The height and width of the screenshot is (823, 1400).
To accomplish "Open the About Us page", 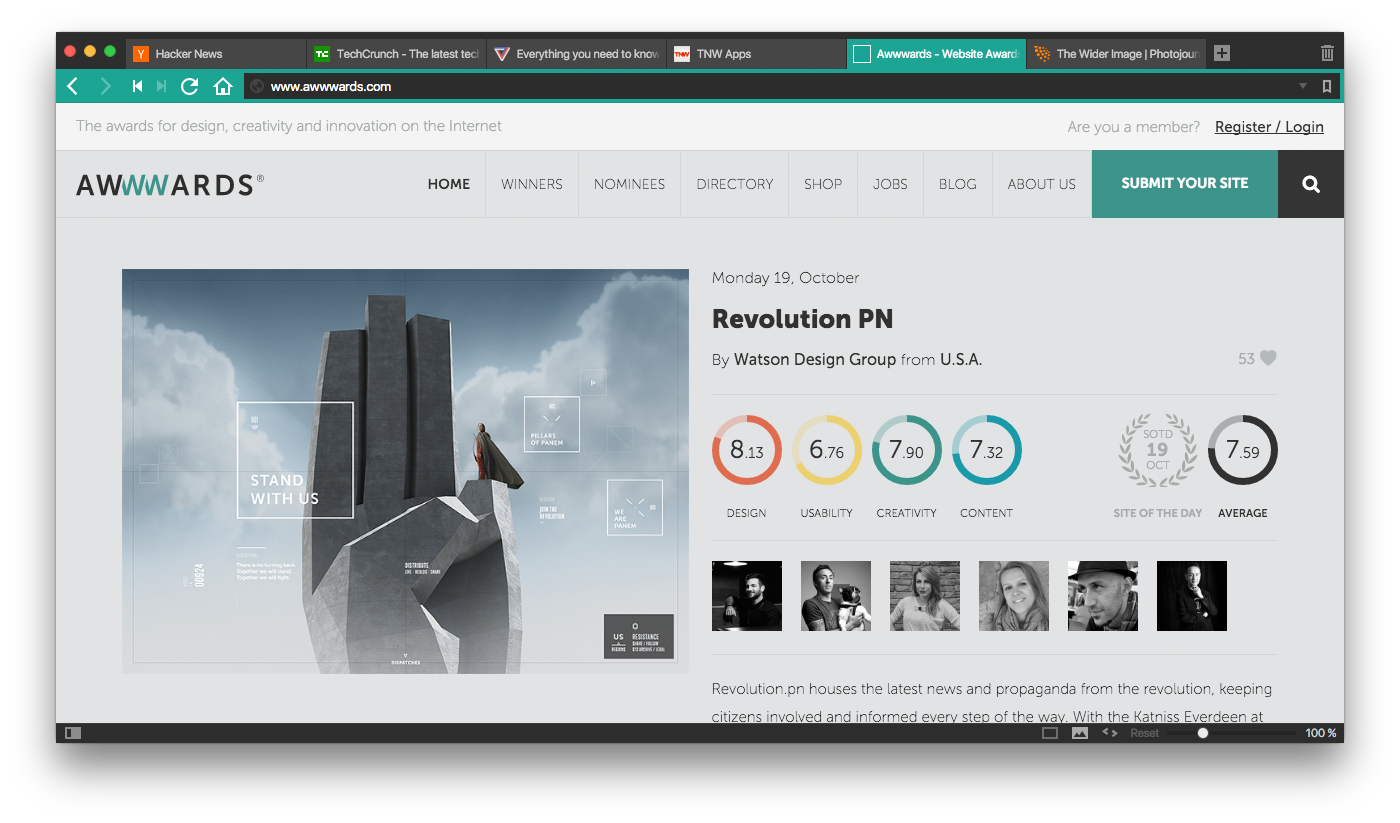I will click(1042, 184).
